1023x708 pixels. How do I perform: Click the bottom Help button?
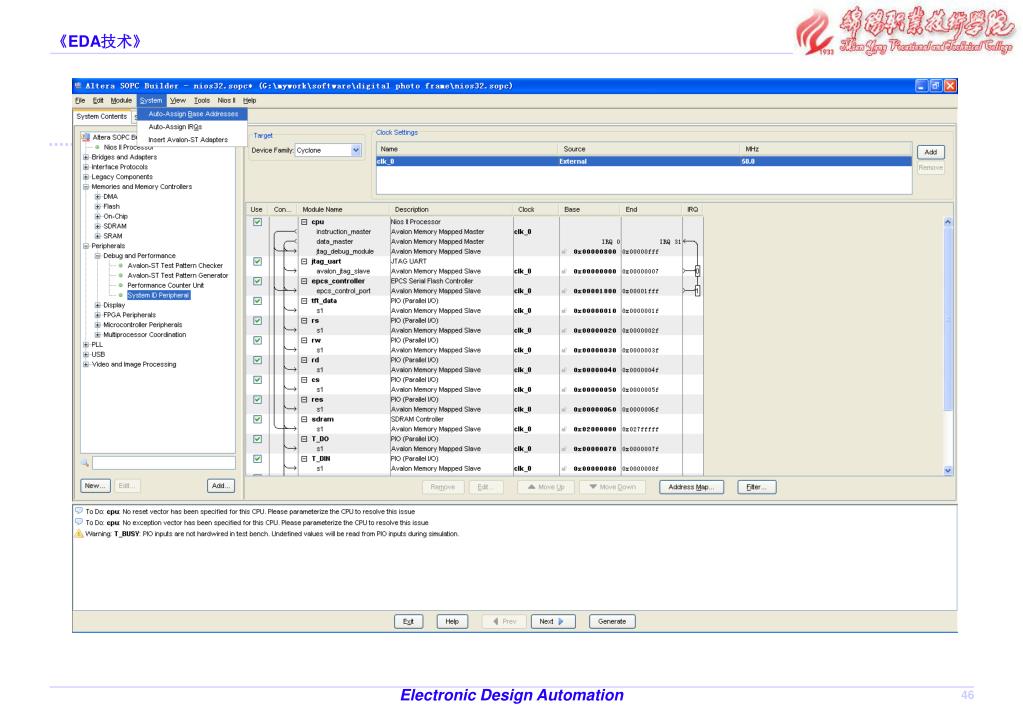click(452, 621)
